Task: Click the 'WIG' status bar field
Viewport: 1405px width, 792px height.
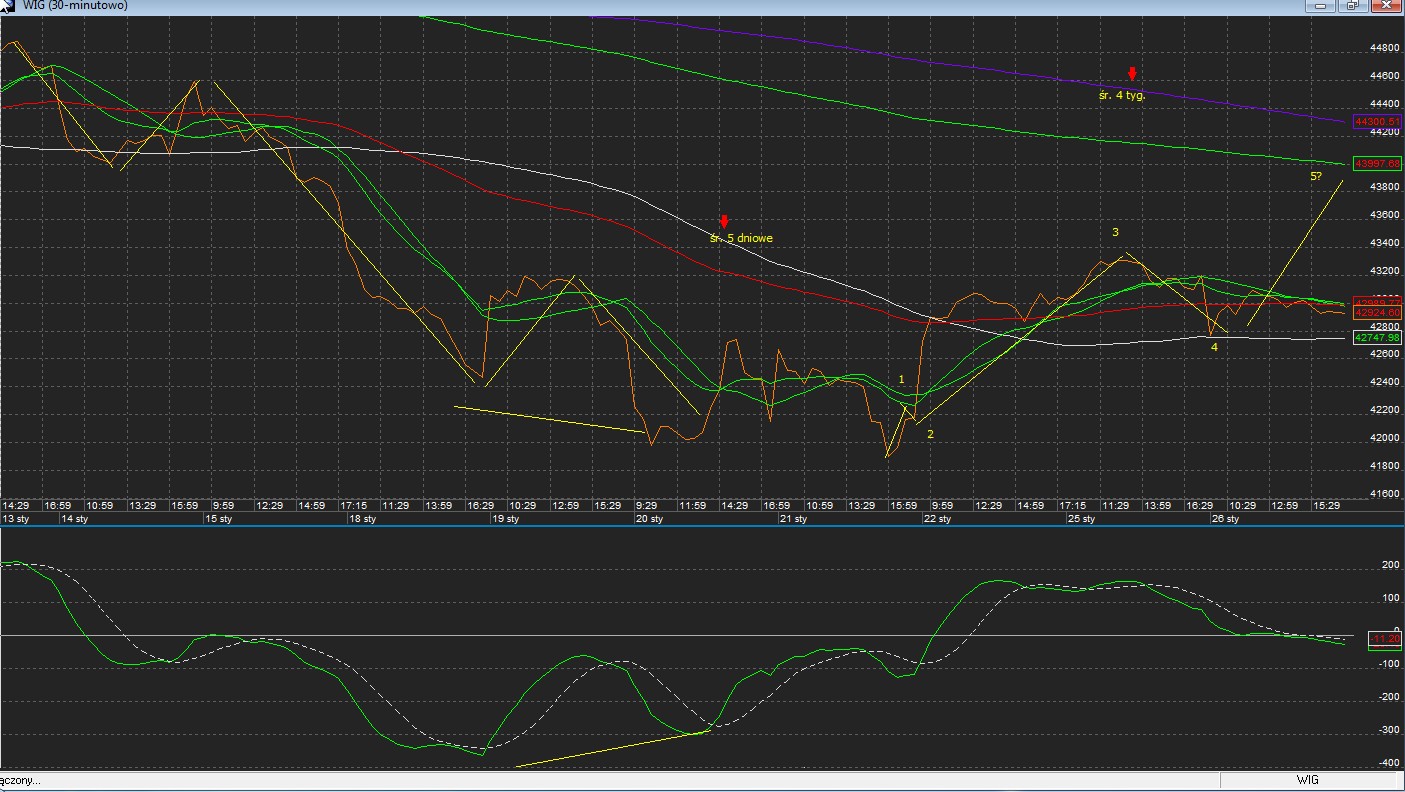Action: click(x=1308, y=780)
